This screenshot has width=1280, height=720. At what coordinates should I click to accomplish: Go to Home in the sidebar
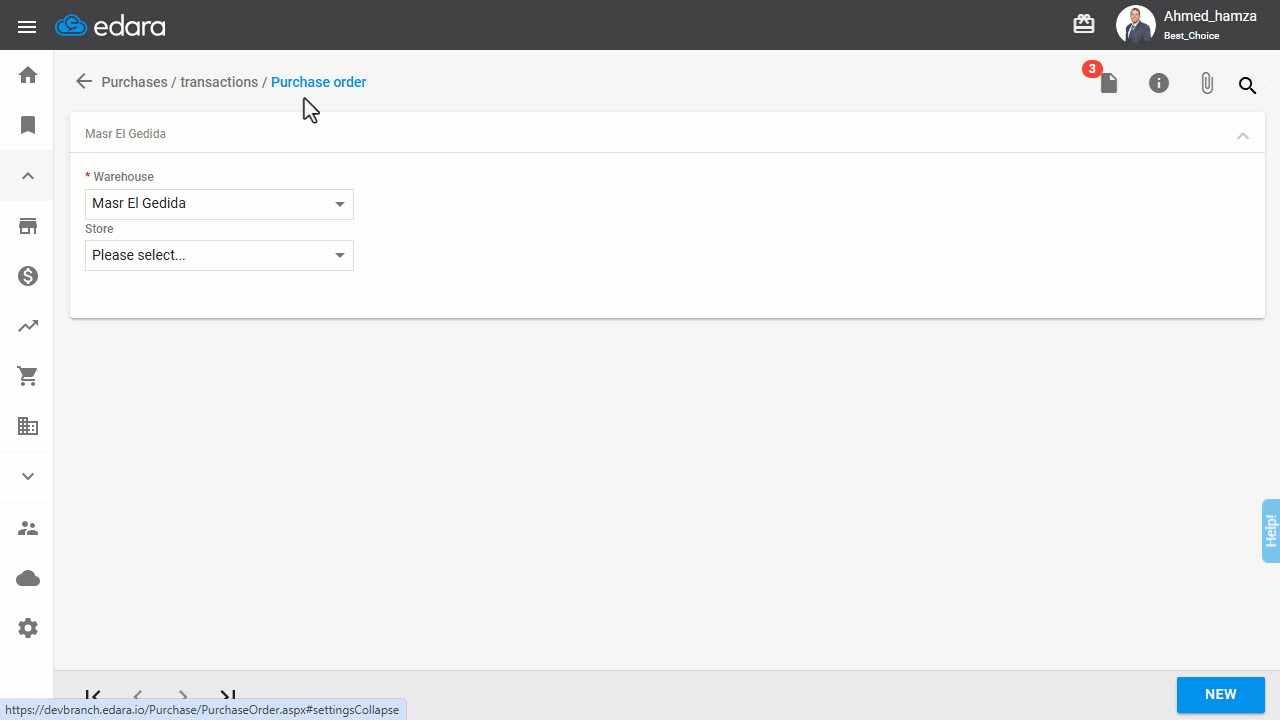(x=28, y=75)
